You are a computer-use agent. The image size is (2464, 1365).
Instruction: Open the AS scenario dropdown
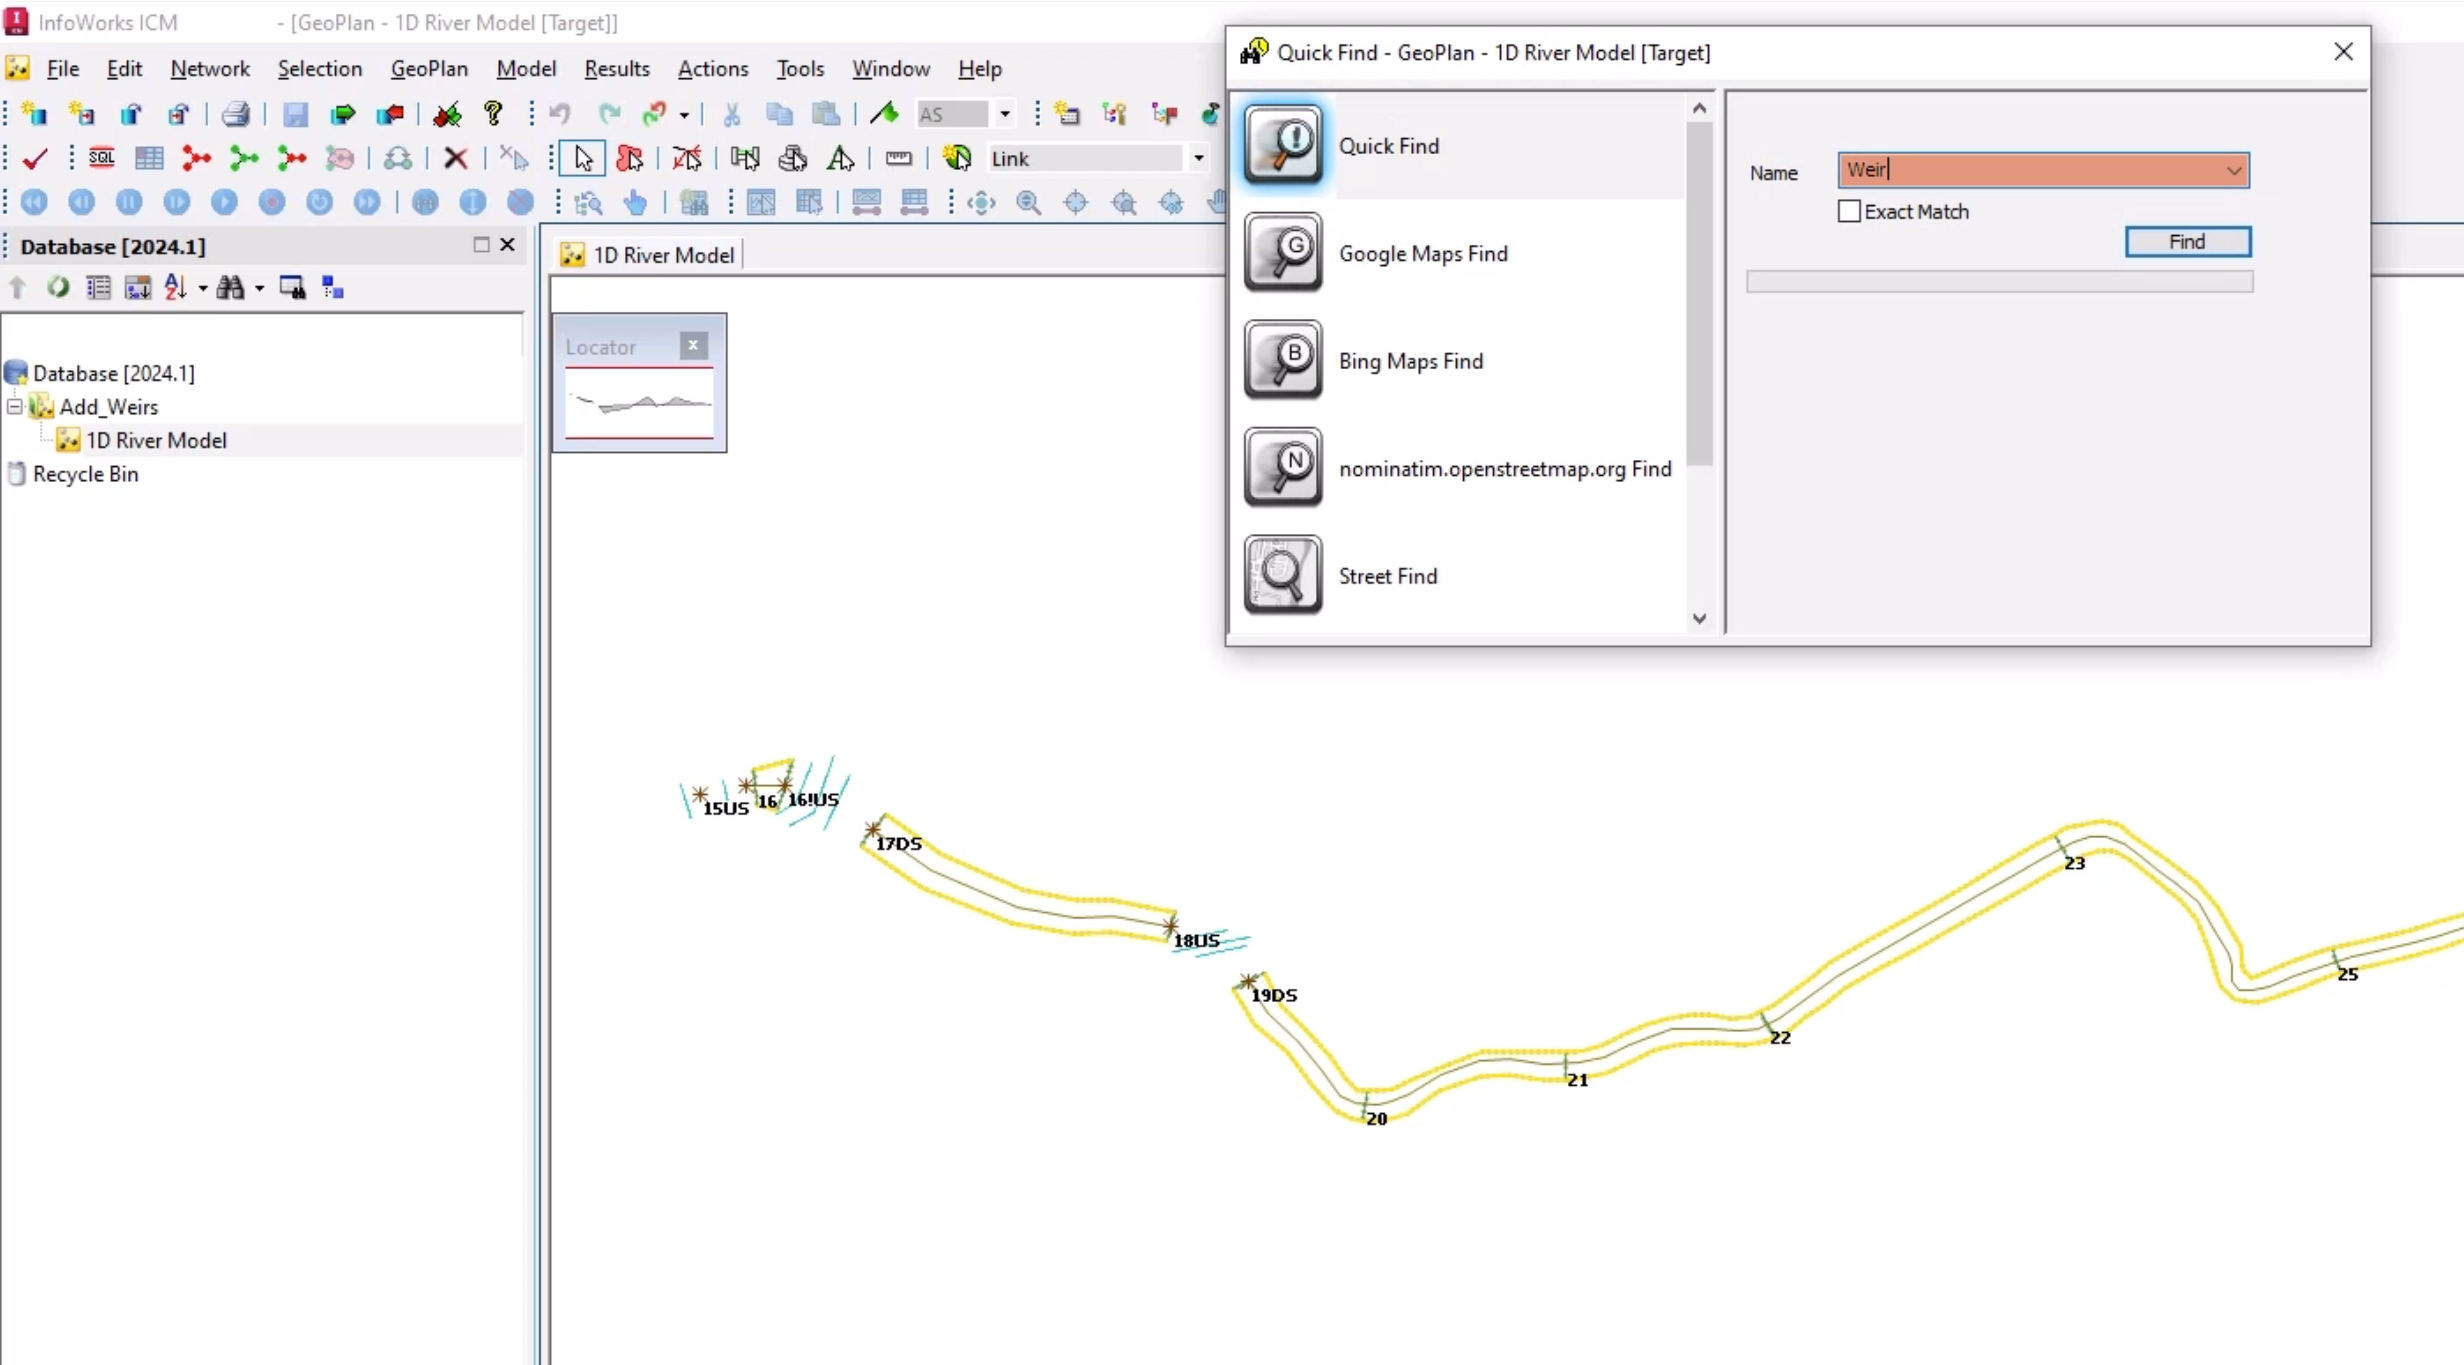coord(1005,114)
